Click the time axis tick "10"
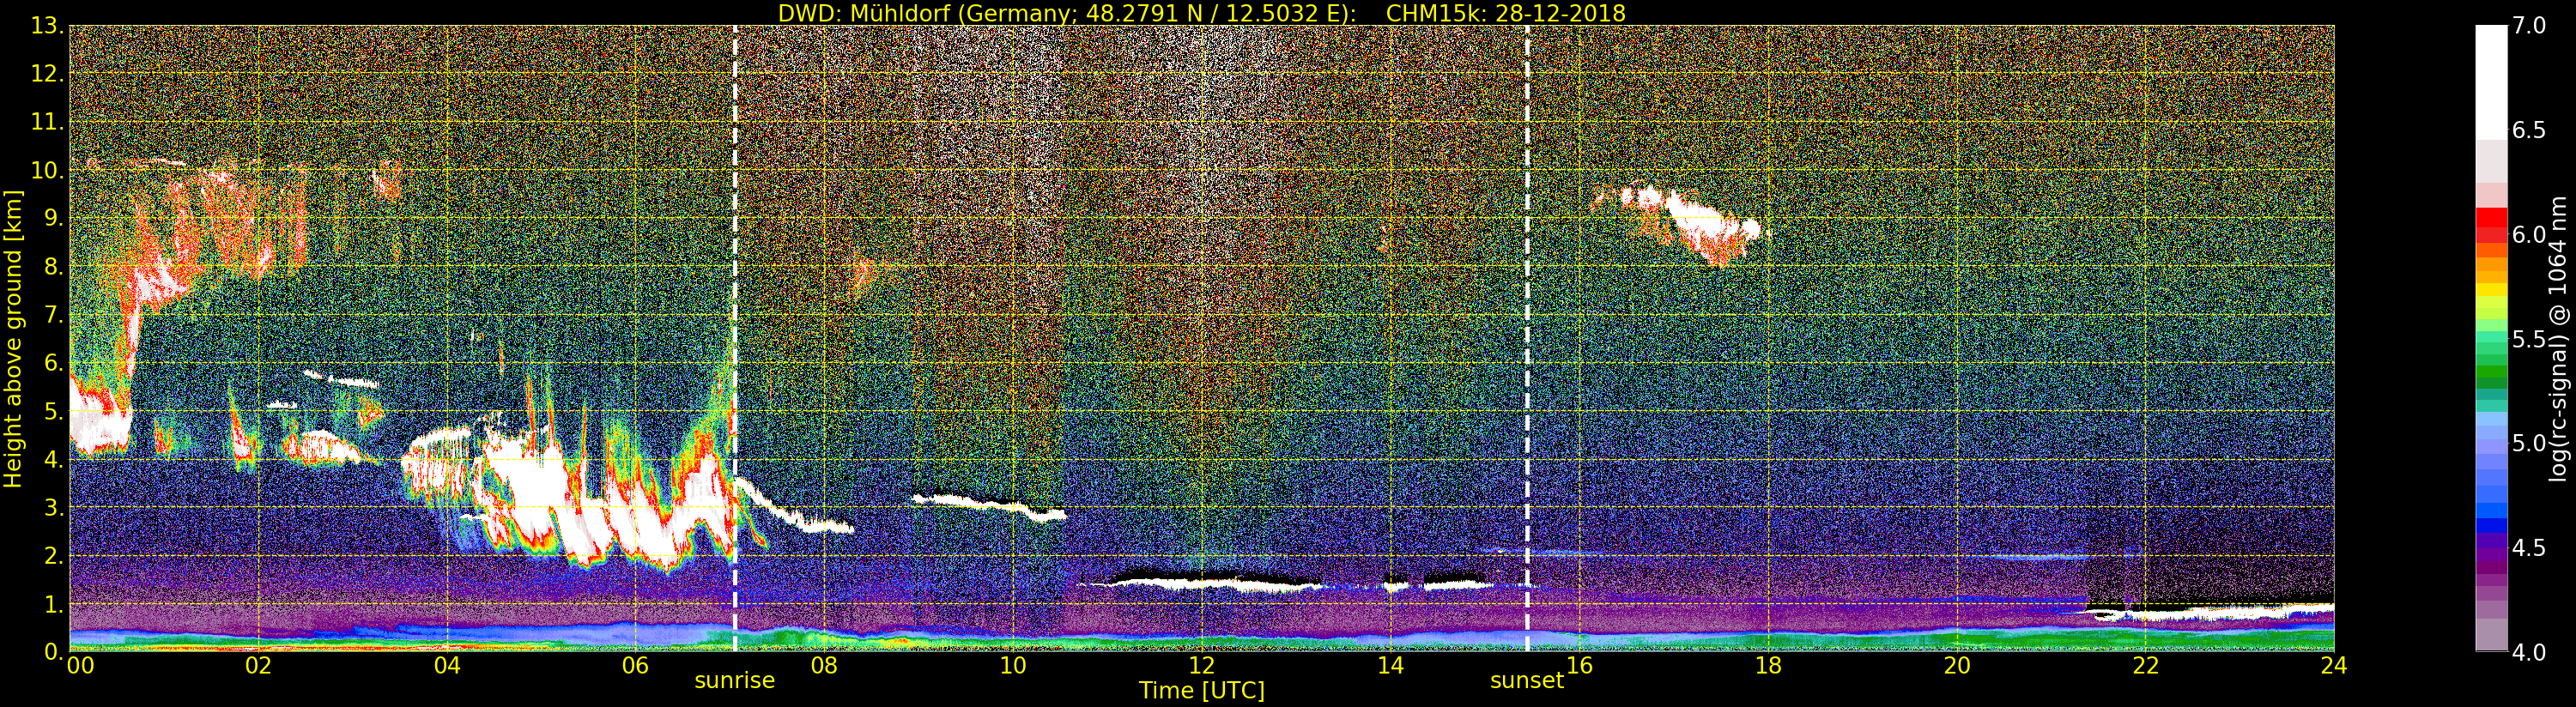Screen dimensions: 2576x707 coord(1013,665)
